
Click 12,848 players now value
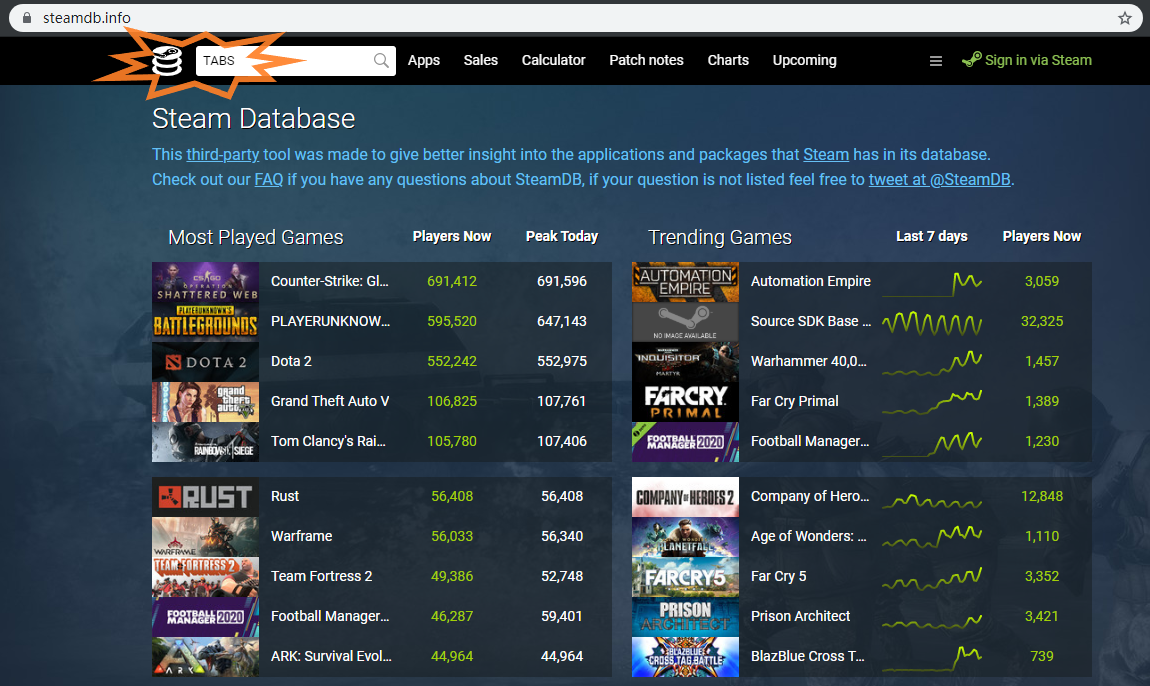click(x=1041, y=496)
